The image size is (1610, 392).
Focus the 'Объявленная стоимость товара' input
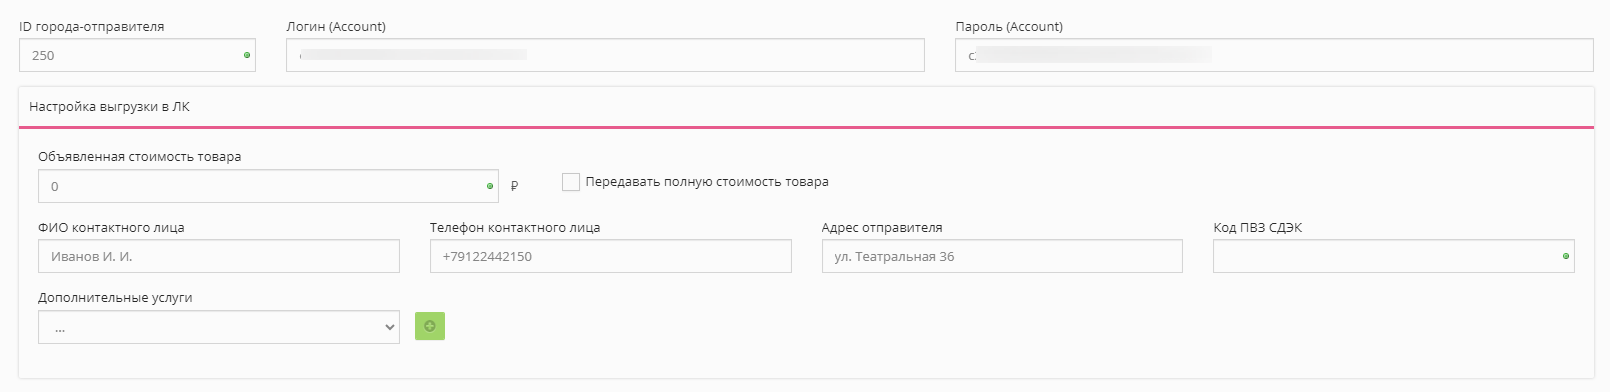[x=268, y=186]
